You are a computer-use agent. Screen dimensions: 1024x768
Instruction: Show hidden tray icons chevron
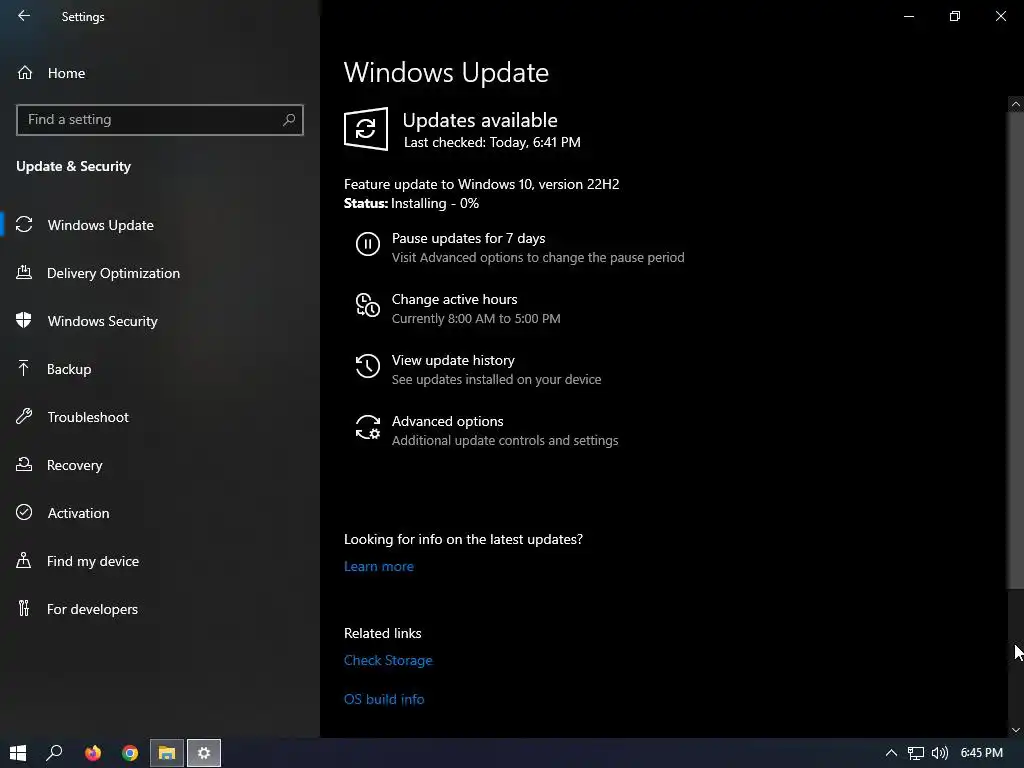pyautogui.click(x=891, y=753)
